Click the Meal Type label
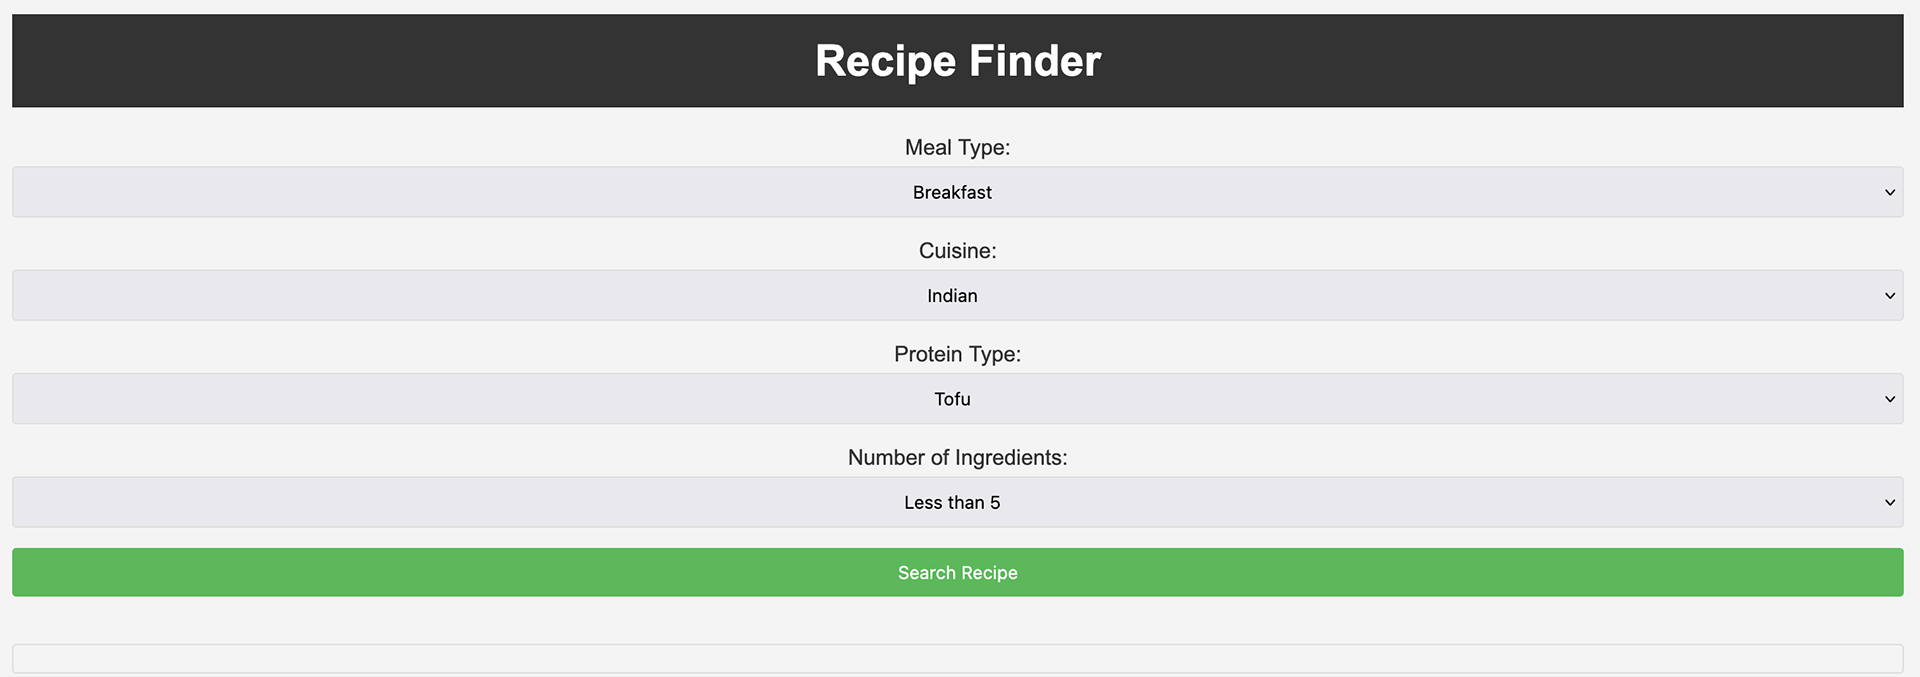 pyautogui.click(x=957, y=148)
